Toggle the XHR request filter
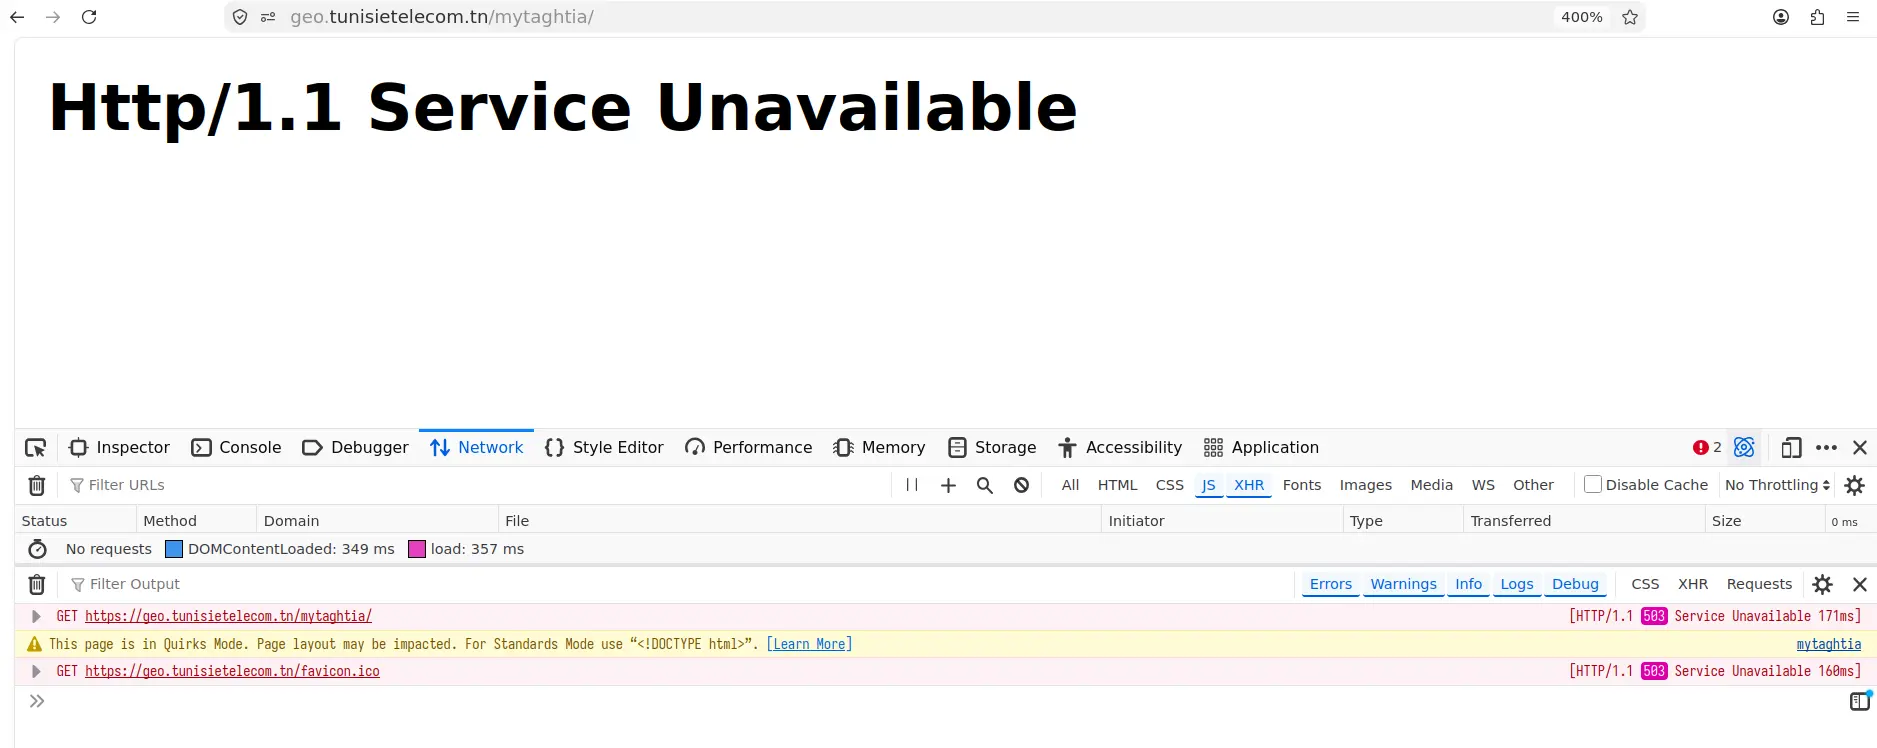Image resolution: width=1877 pixels, height=748 pixels. click(x=1249, y=485)
